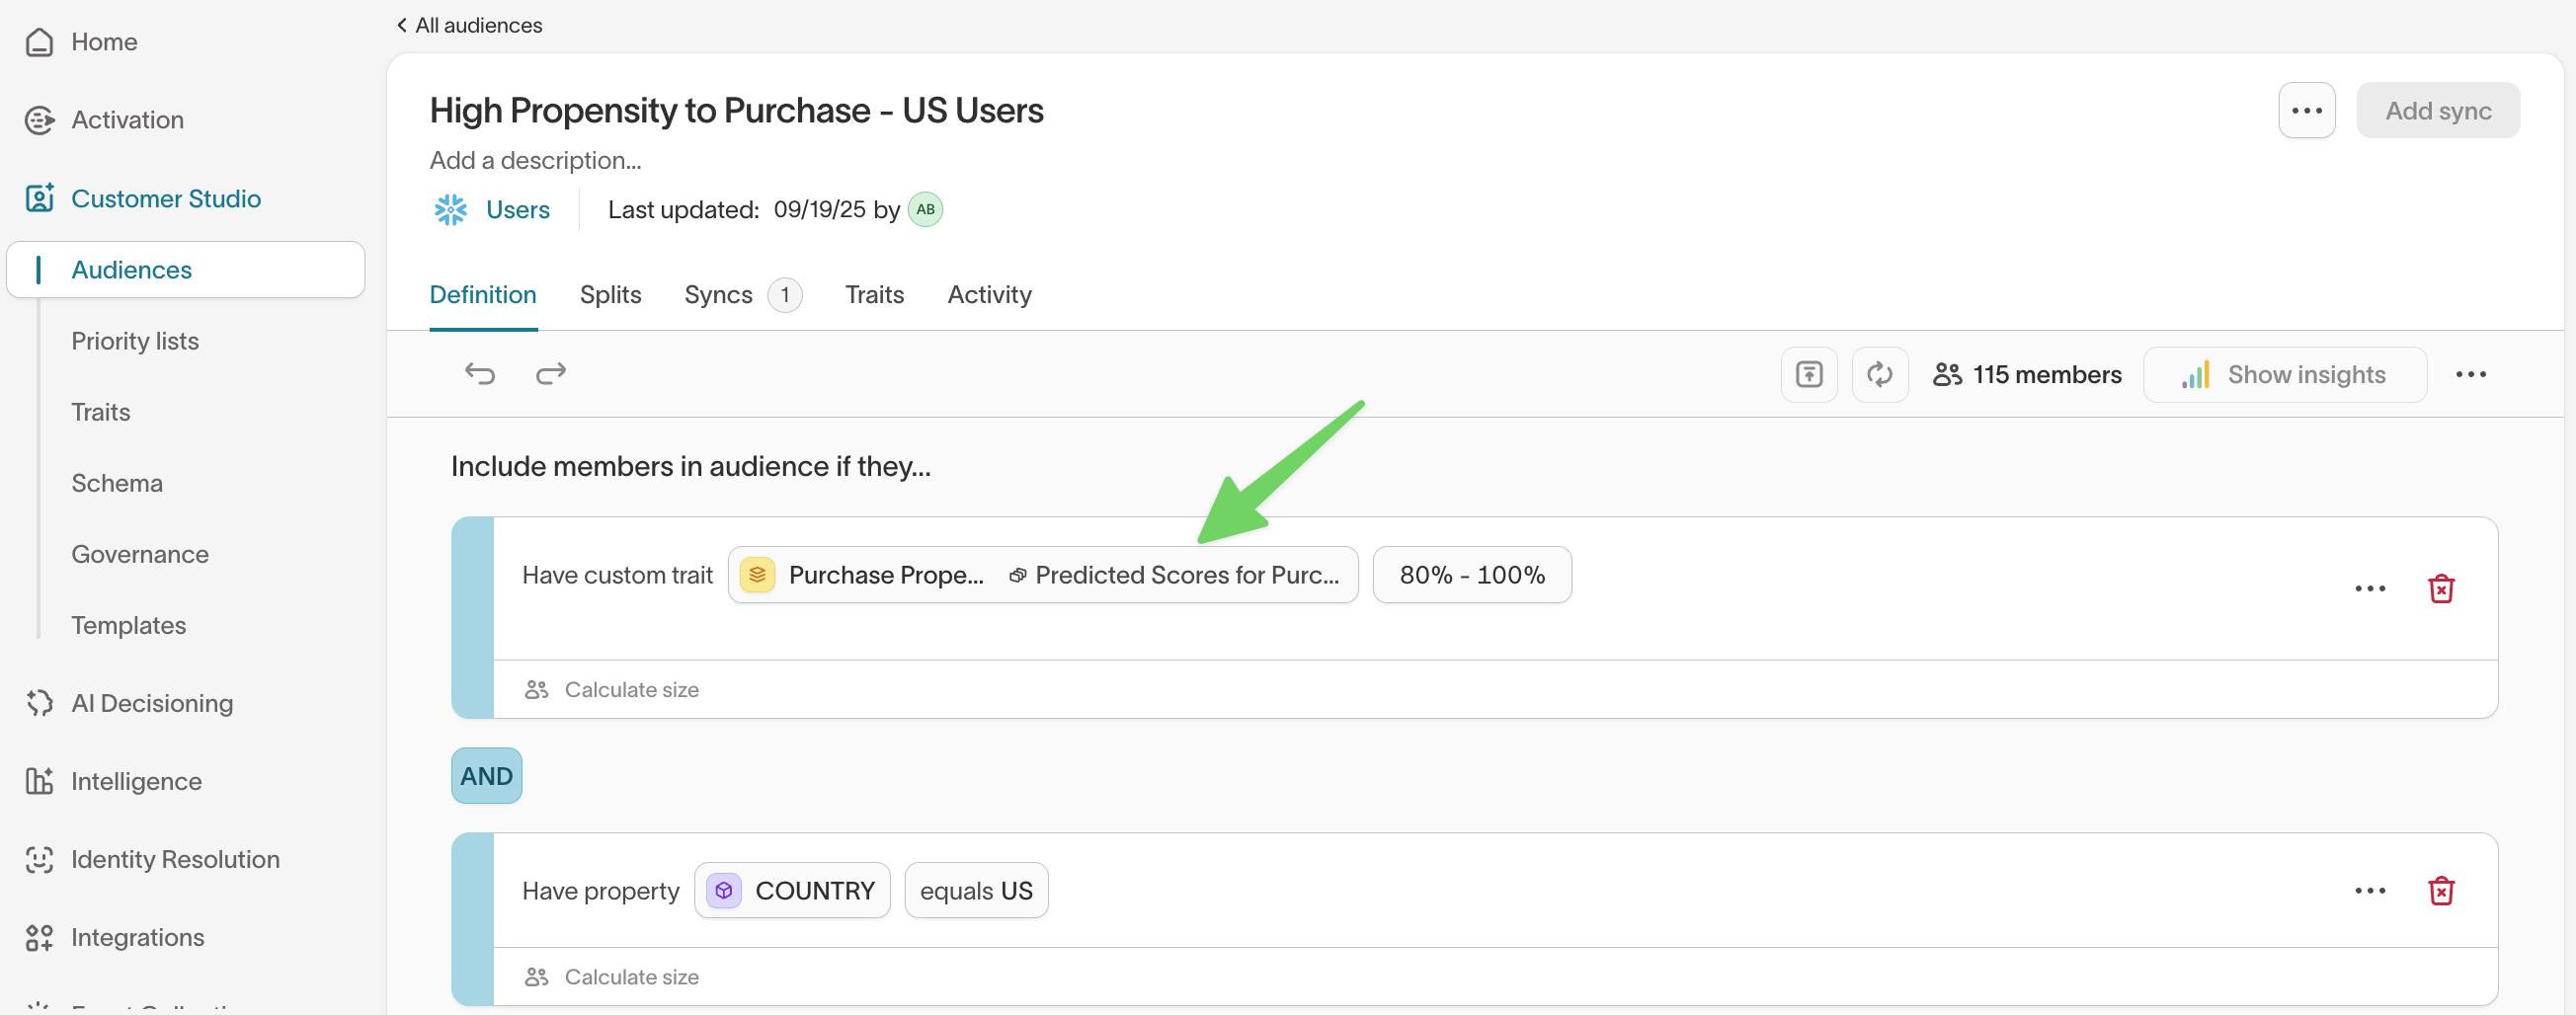Click the Predicted Scores relation icon
This screenshot has width=2576, height=1015.
1017,575
